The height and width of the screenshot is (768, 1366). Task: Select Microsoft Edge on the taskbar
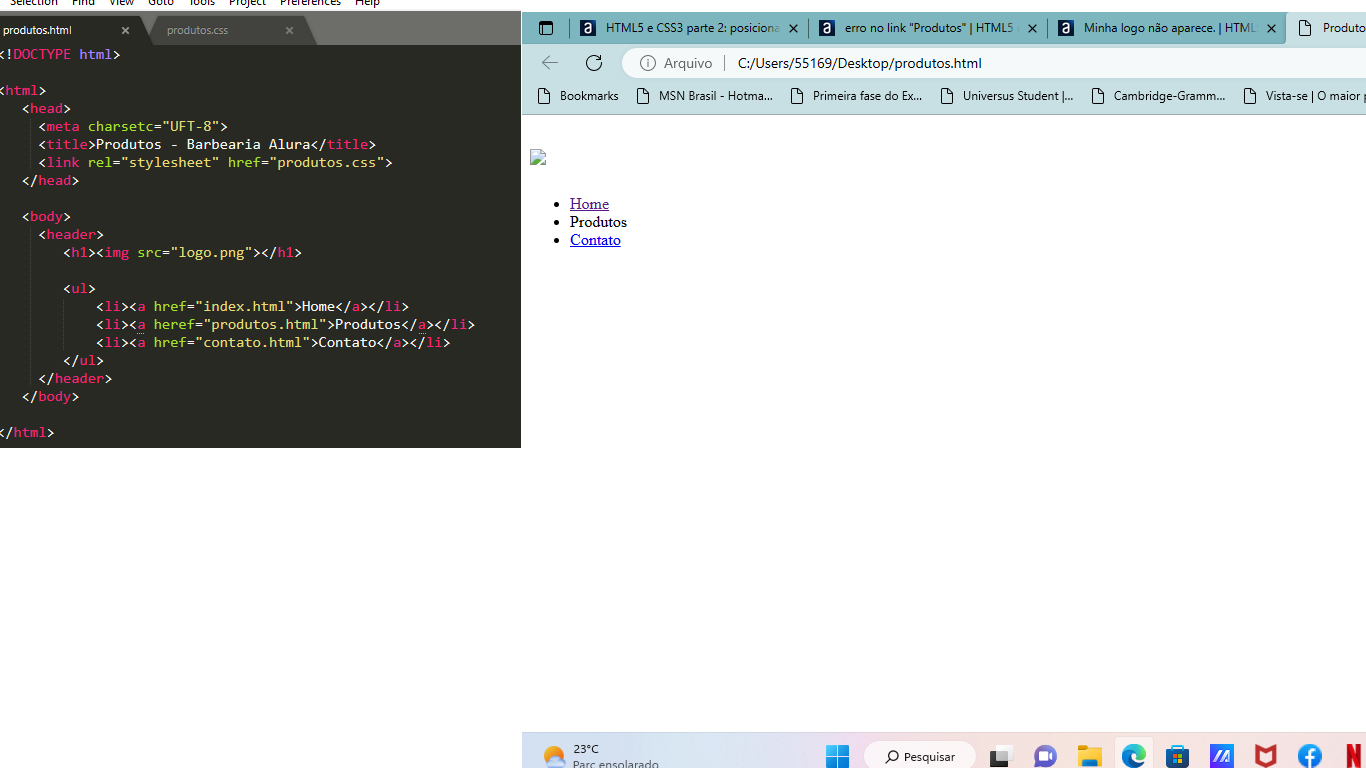coord(1133,756)
